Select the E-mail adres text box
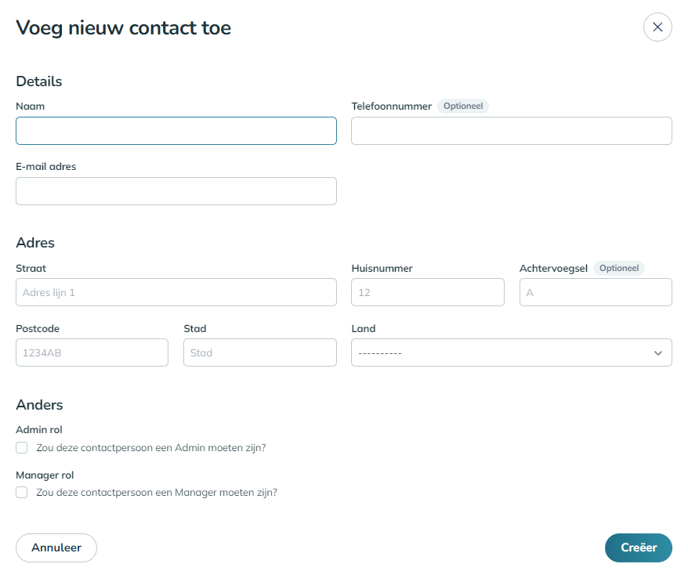Screen dimensions: 688x571 click(x=176, y=191)
